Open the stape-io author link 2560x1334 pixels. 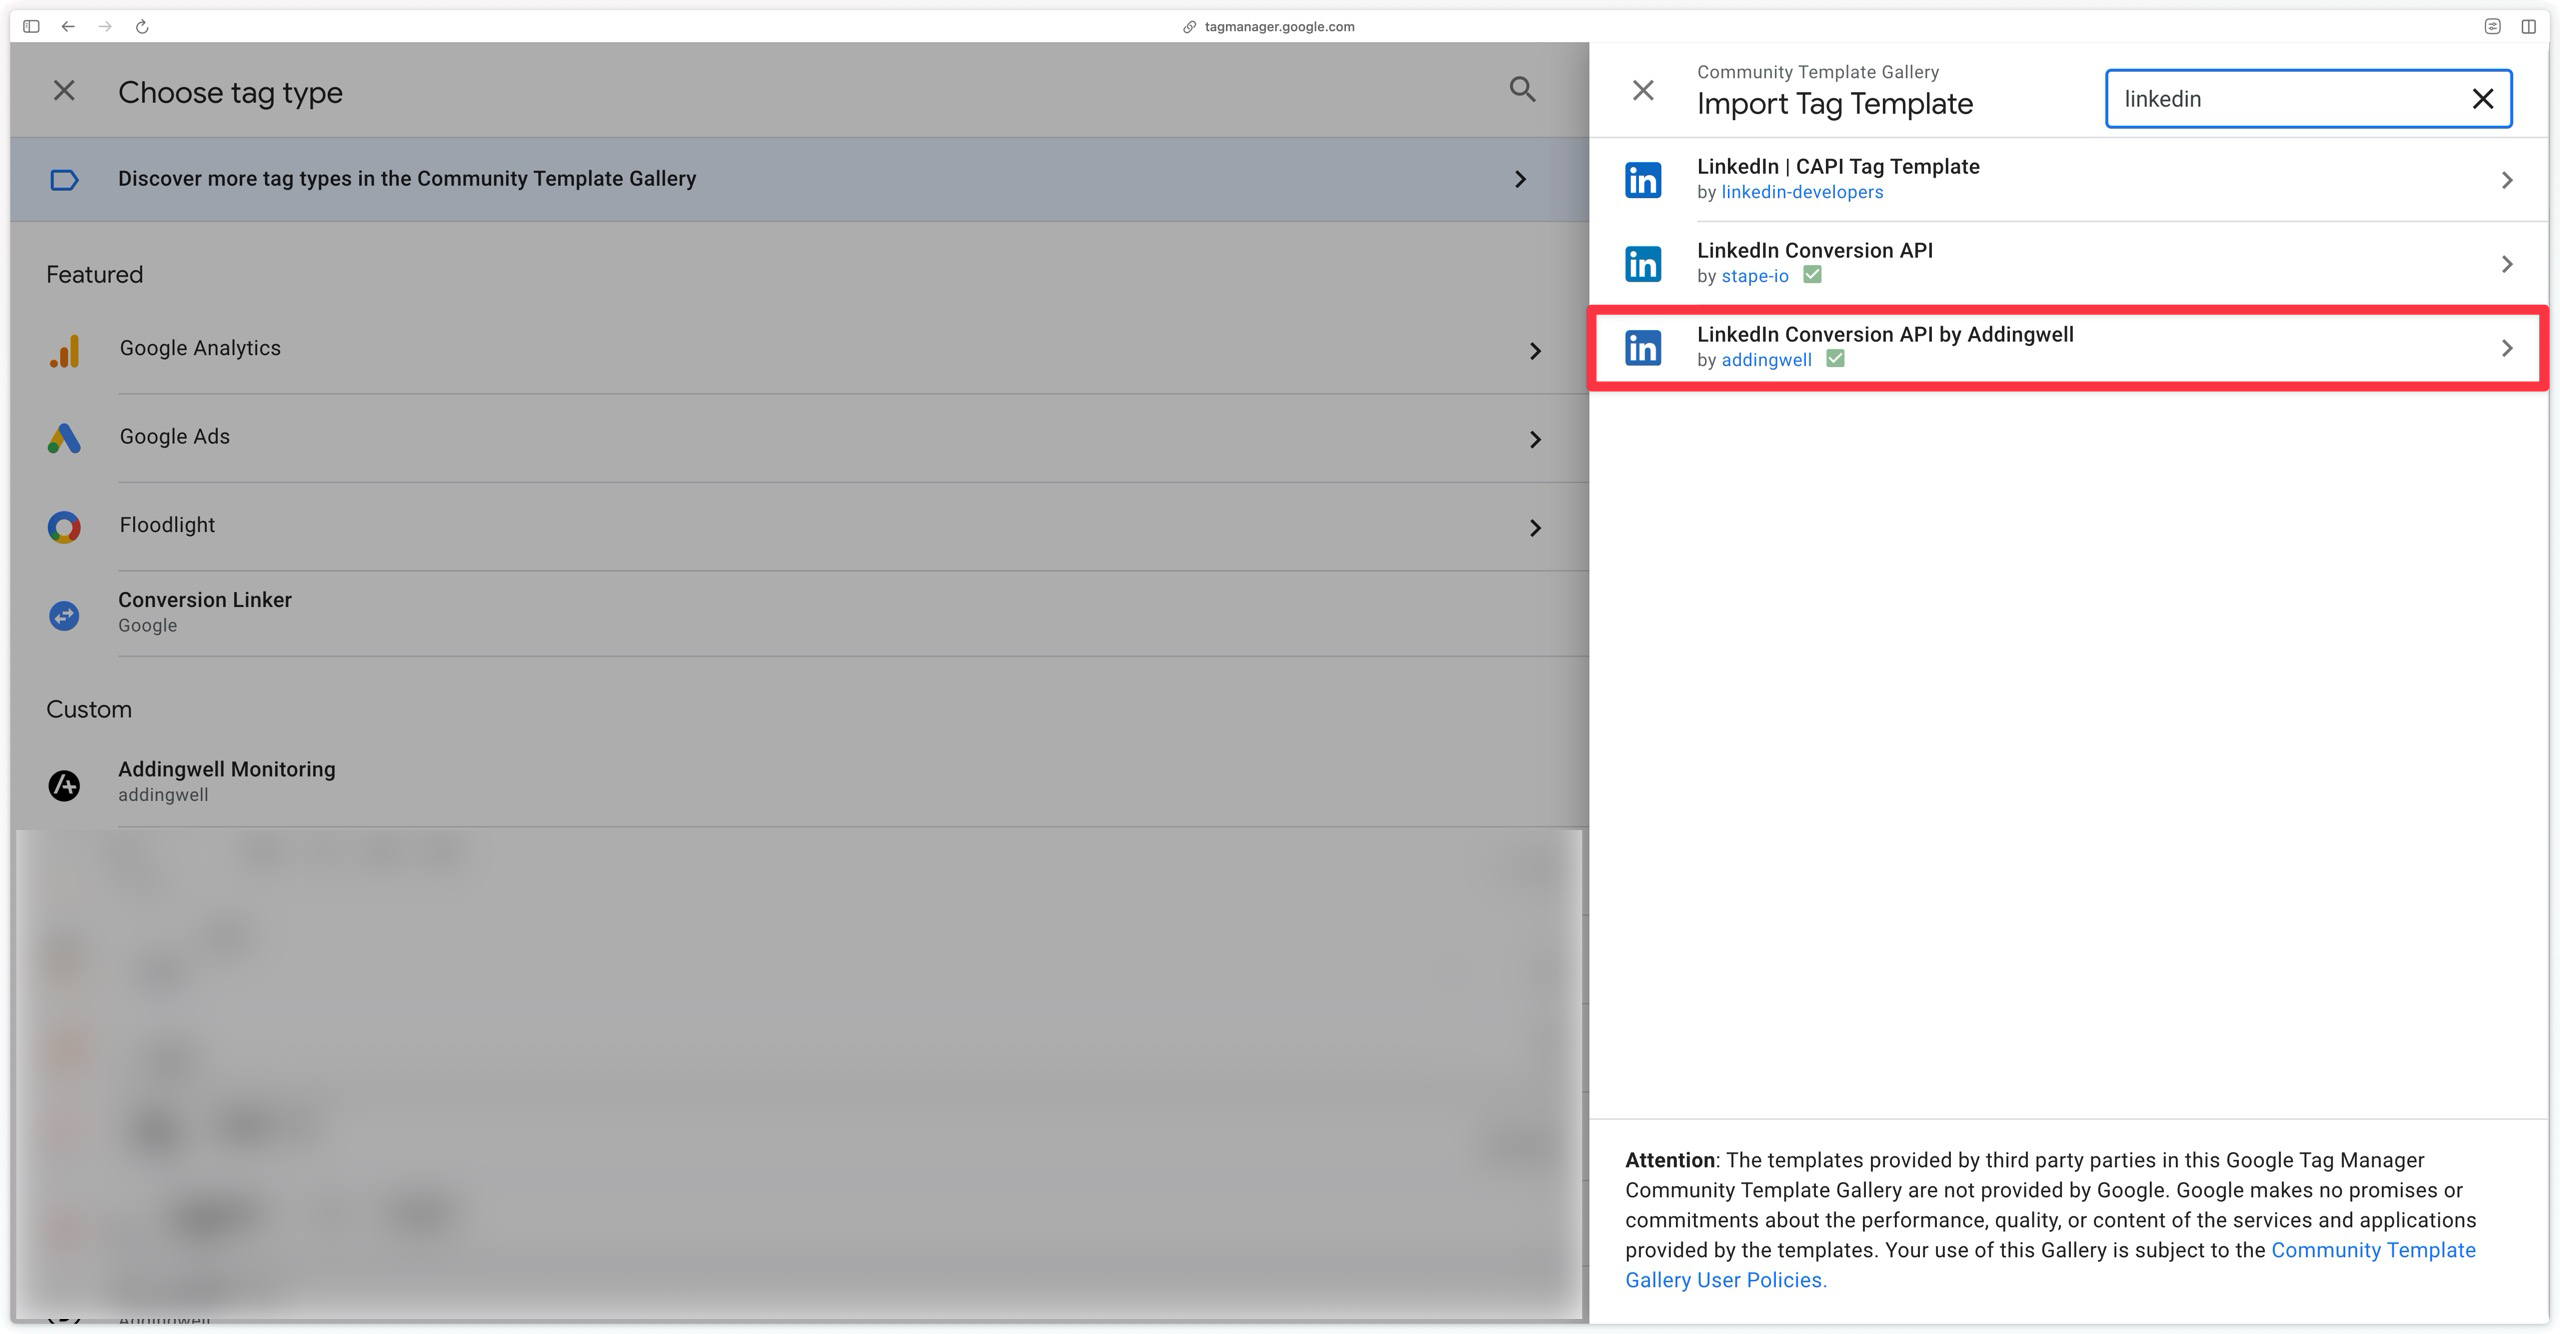[1755, 276]
